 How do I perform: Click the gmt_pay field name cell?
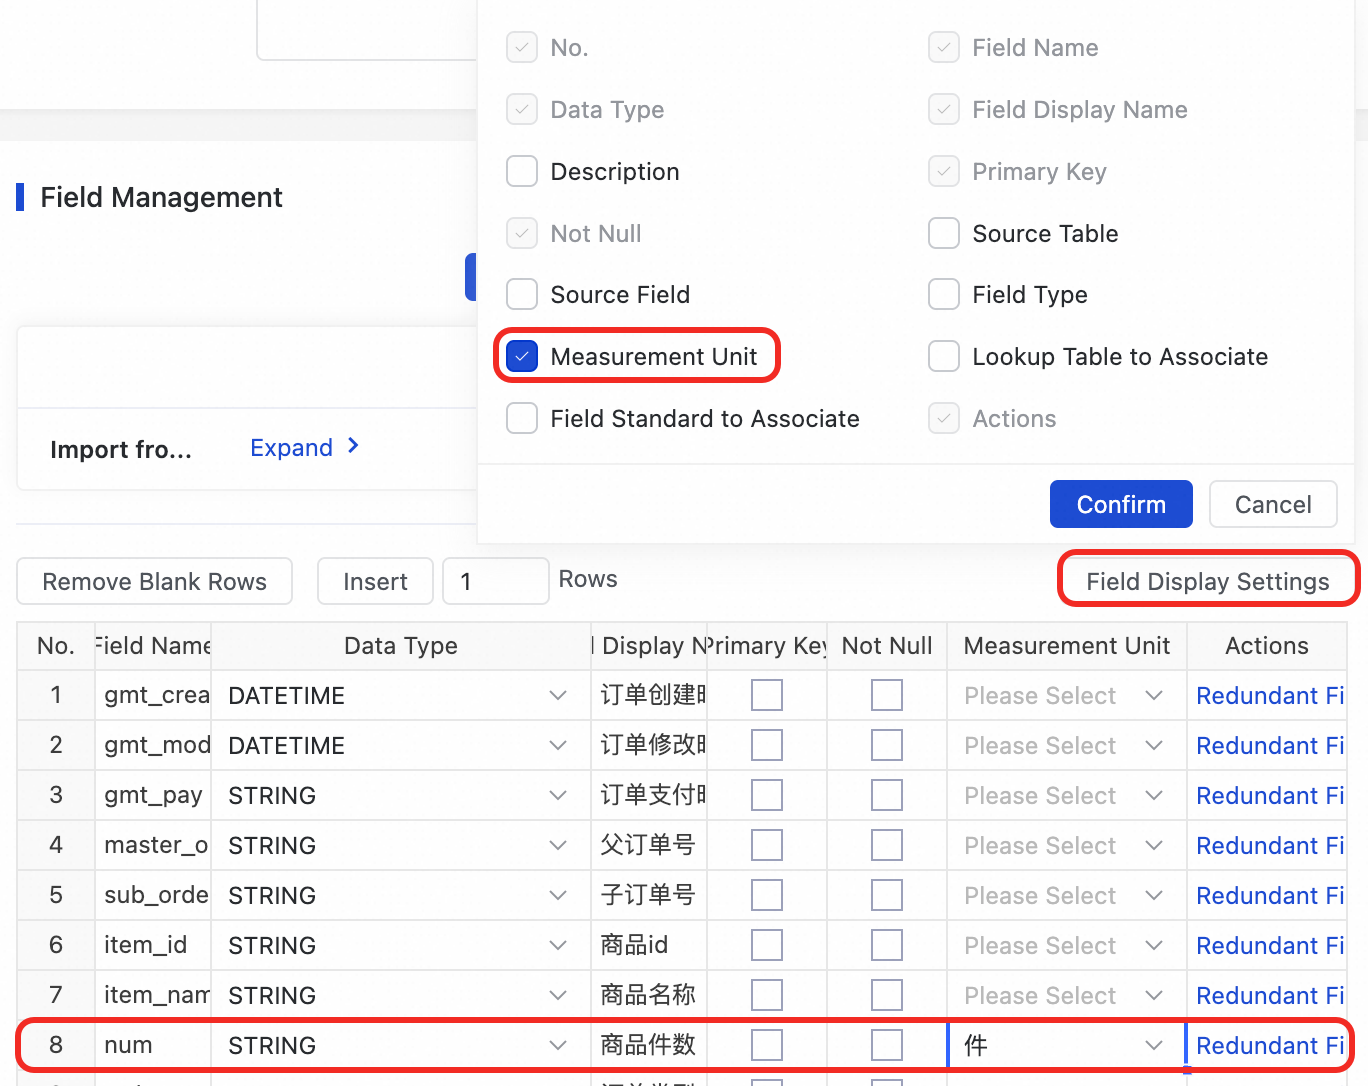coord(153,795)
